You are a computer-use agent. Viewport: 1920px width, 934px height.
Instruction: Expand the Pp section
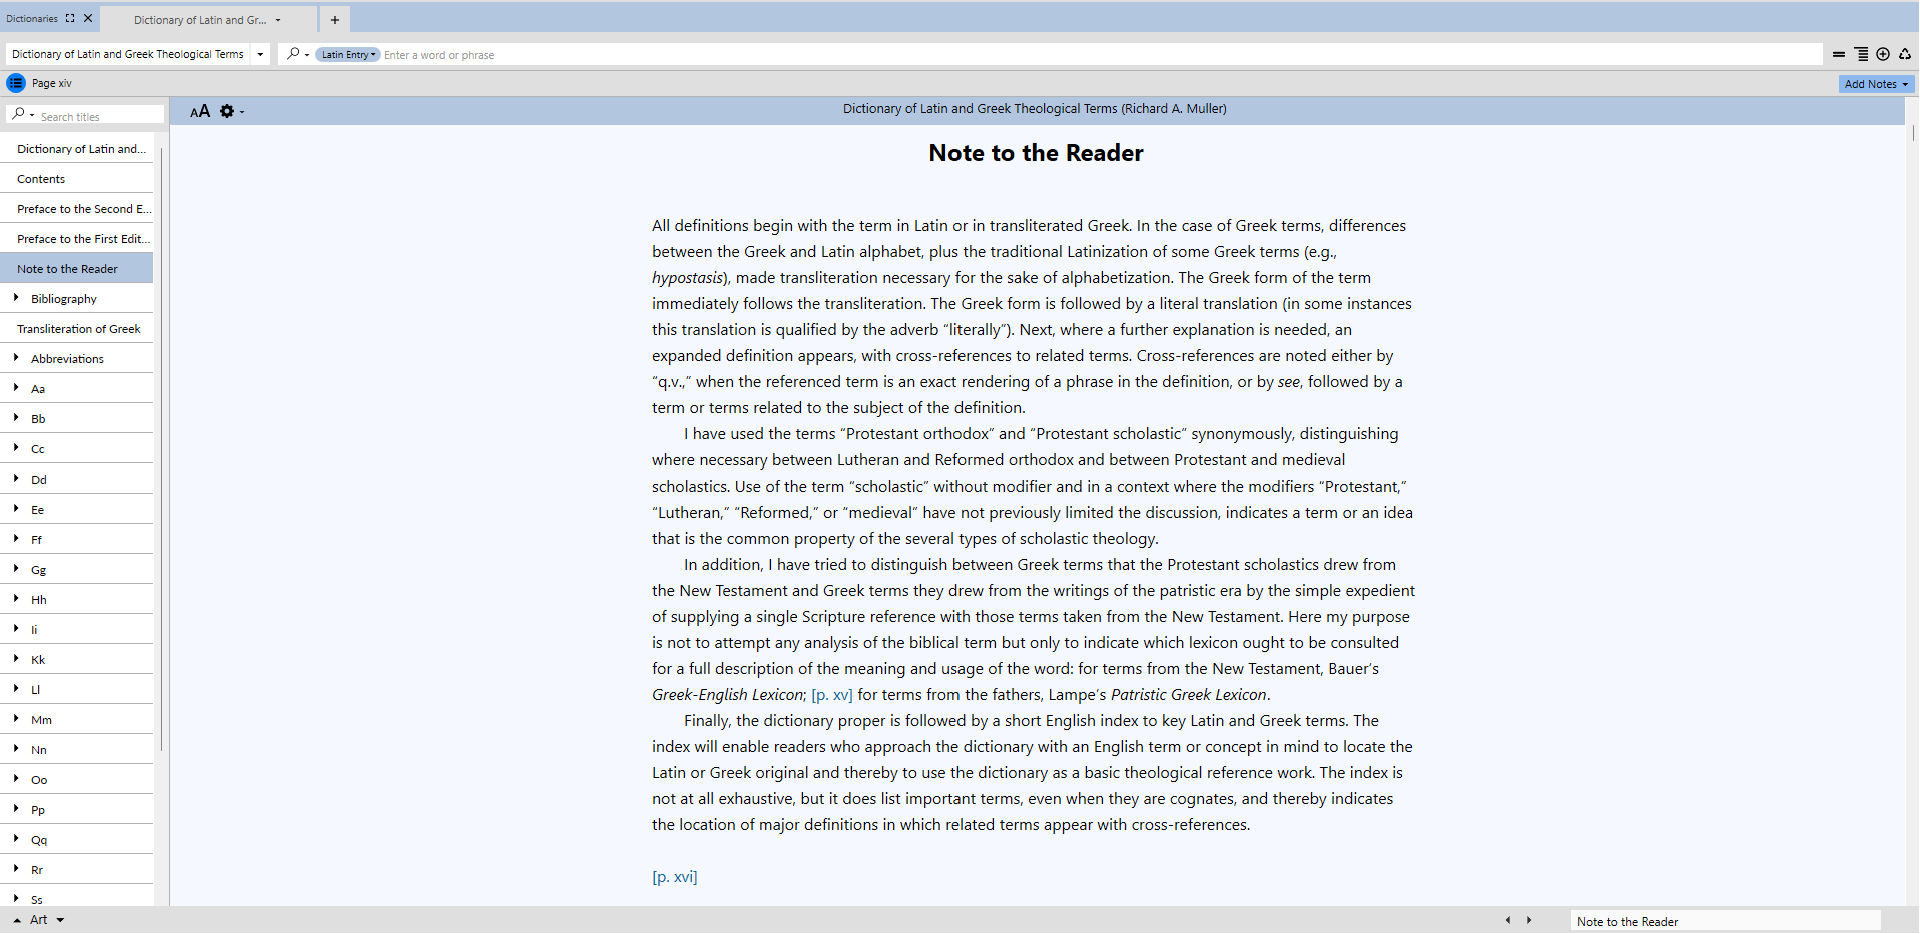tap(16, 809)
